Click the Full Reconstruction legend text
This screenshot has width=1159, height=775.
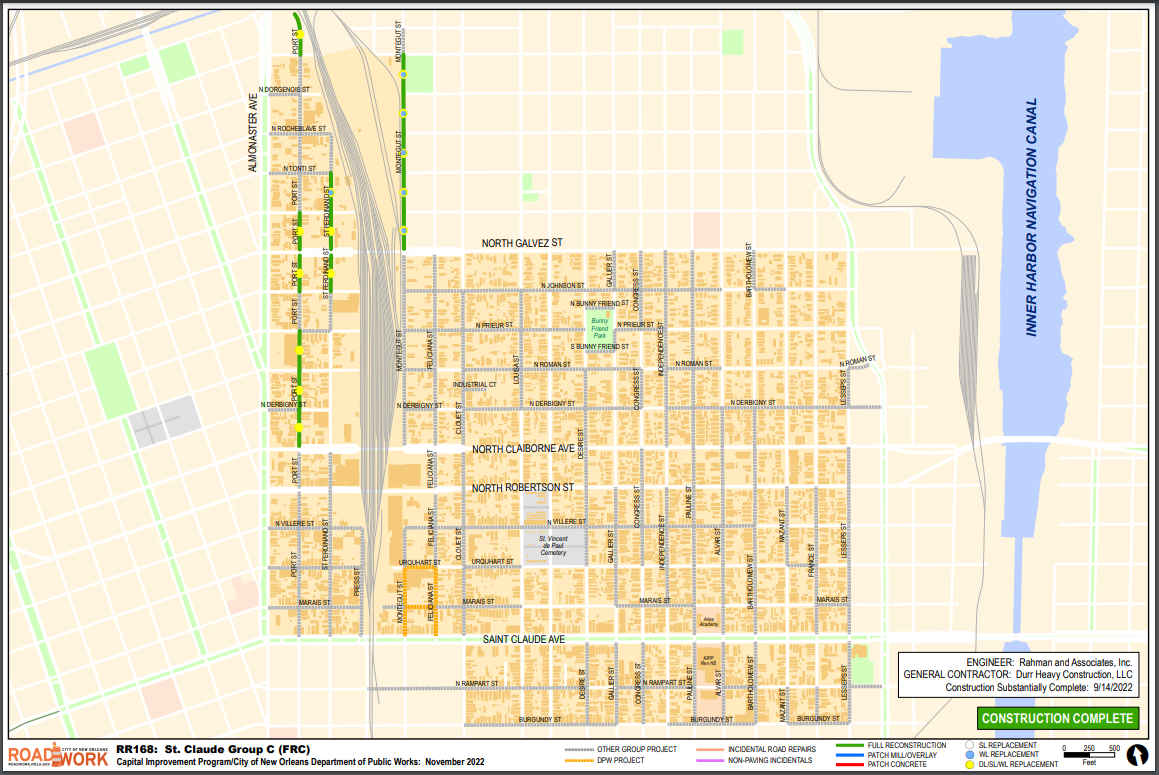pyautogui.click(x=906, y=745)
